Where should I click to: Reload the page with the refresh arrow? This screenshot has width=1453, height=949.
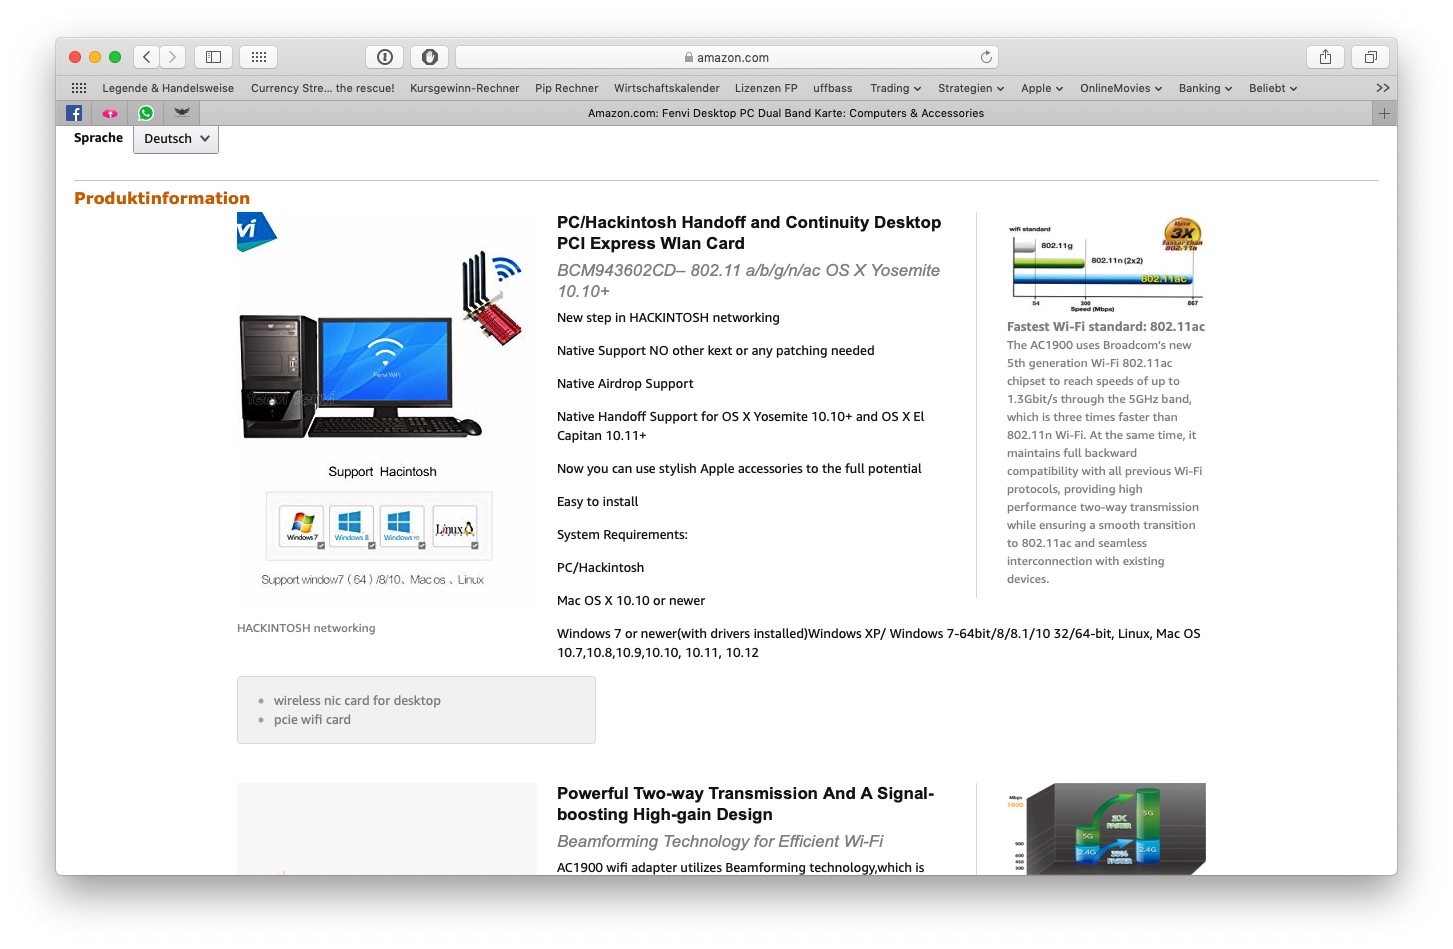[x=986, y=57]
